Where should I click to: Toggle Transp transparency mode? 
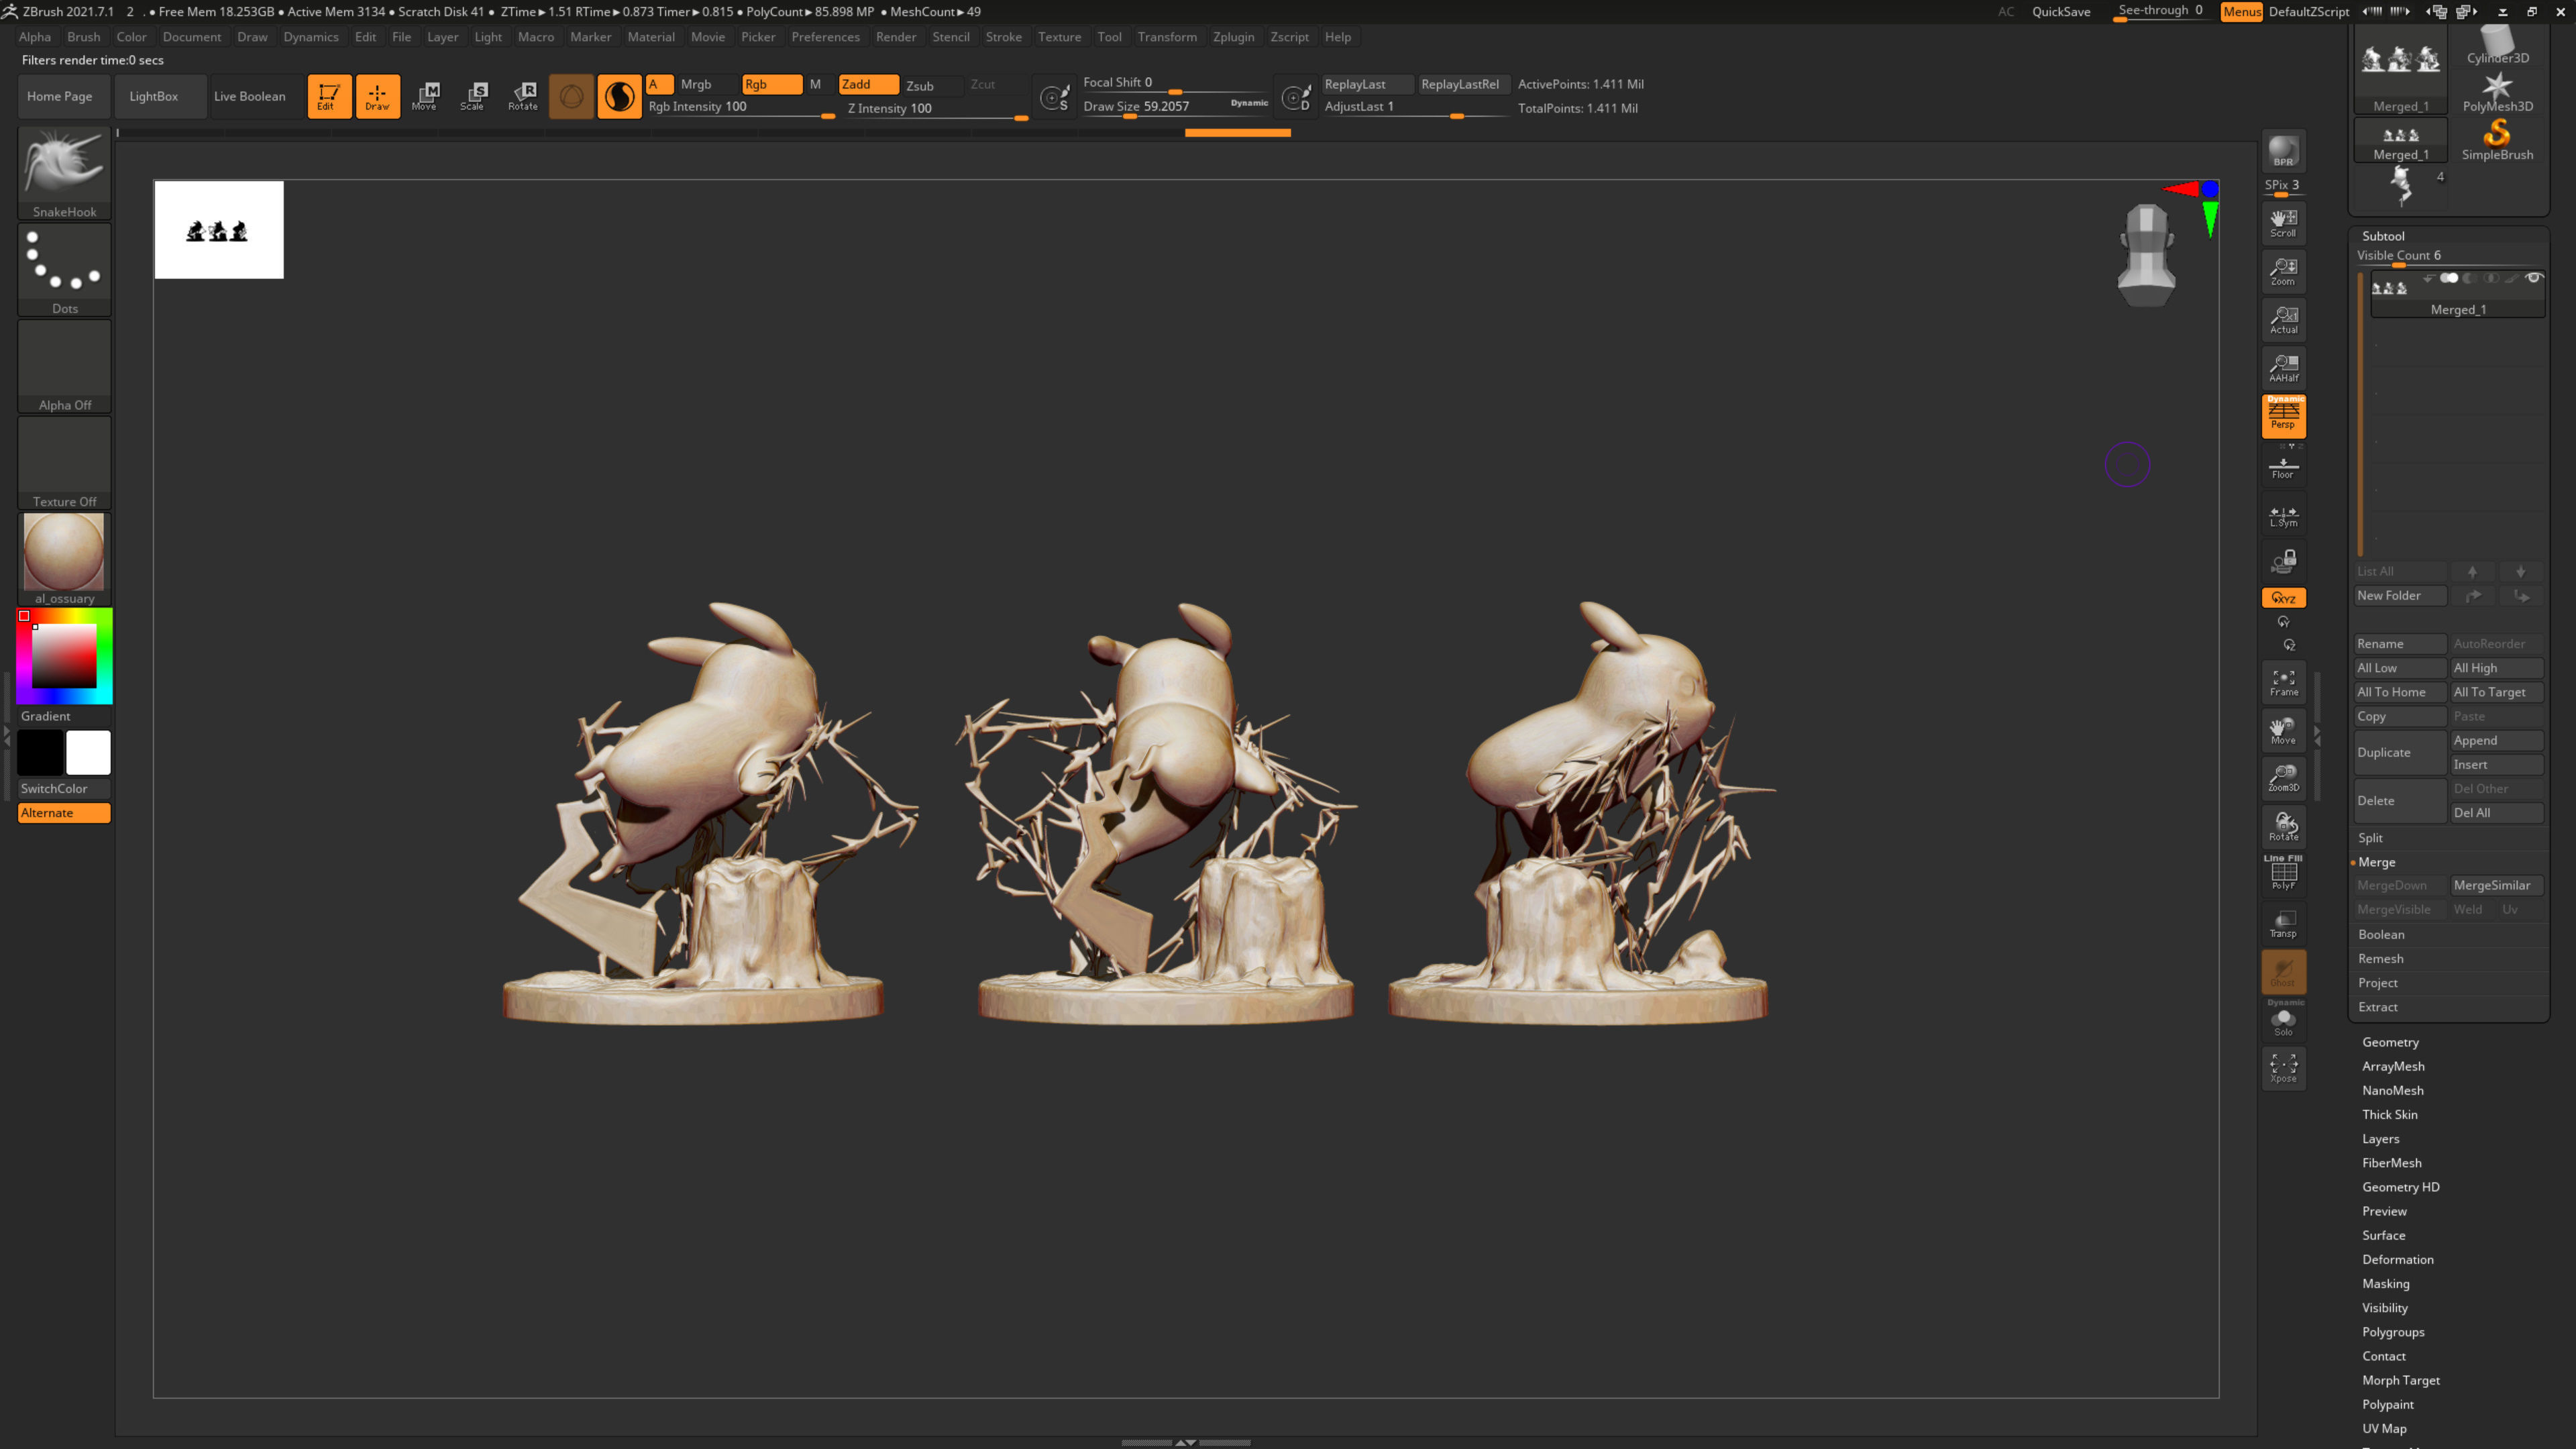coord(2284,923)
